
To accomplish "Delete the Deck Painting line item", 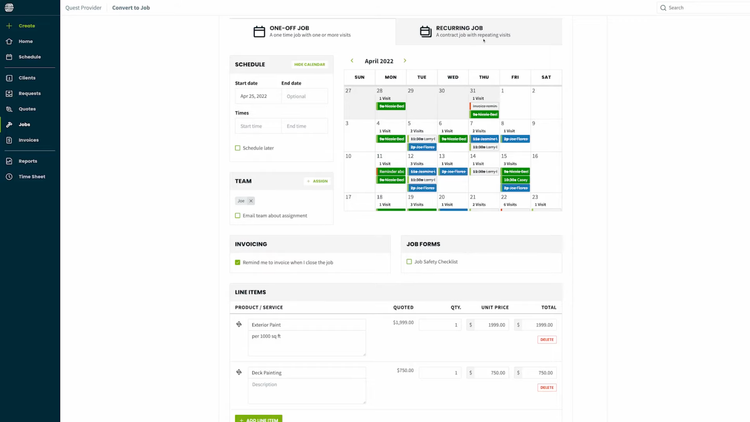I will (x=547, y=388).
